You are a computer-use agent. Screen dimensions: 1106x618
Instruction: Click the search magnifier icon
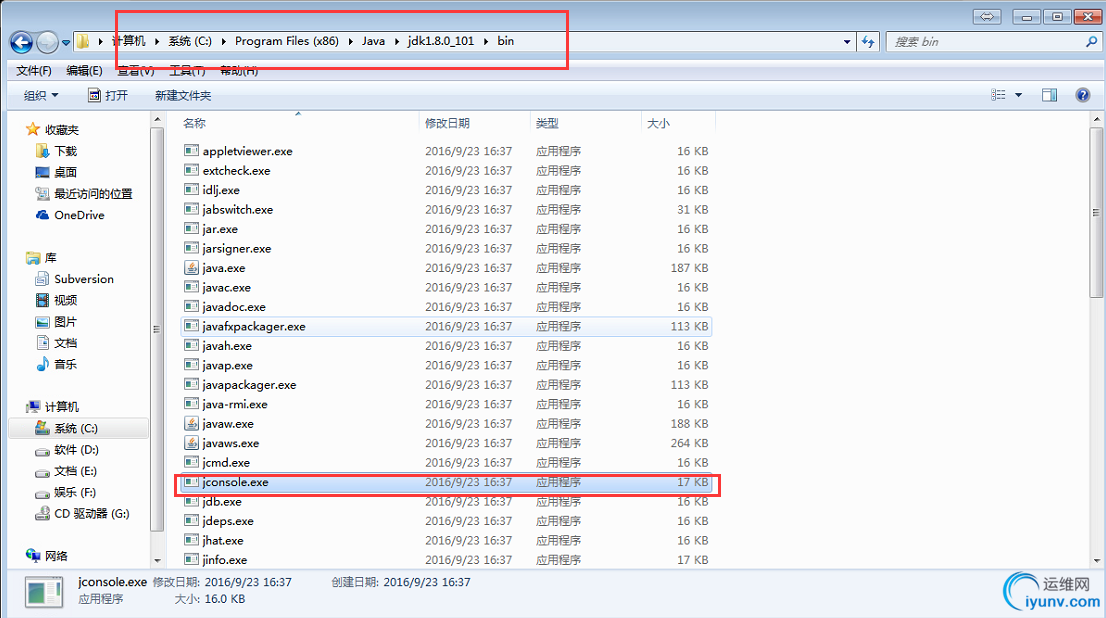1091,42
